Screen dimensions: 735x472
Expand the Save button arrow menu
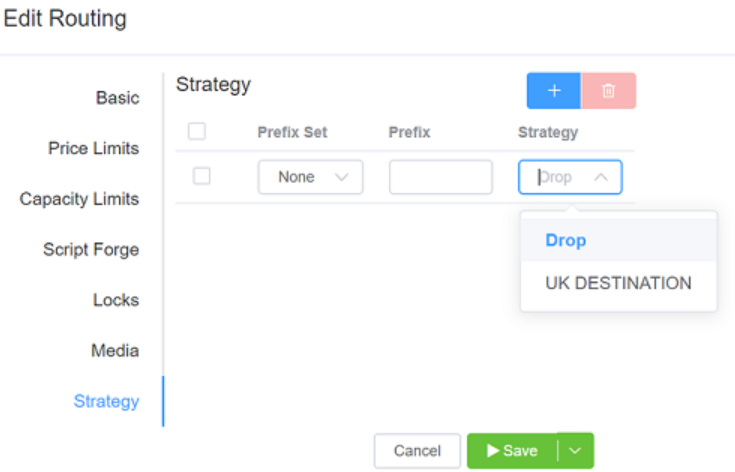click(x=575, y=450)
